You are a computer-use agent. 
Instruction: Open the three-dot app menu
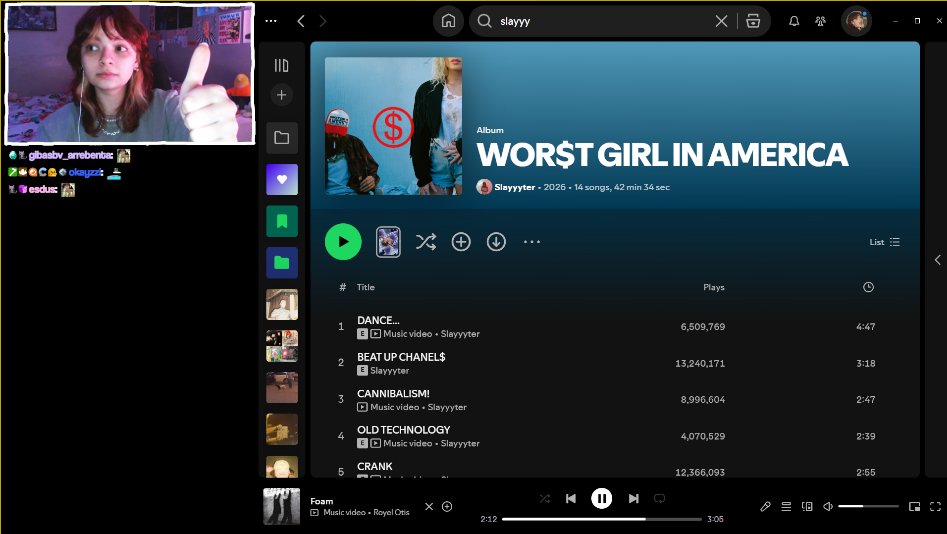[x=271, y=21]
